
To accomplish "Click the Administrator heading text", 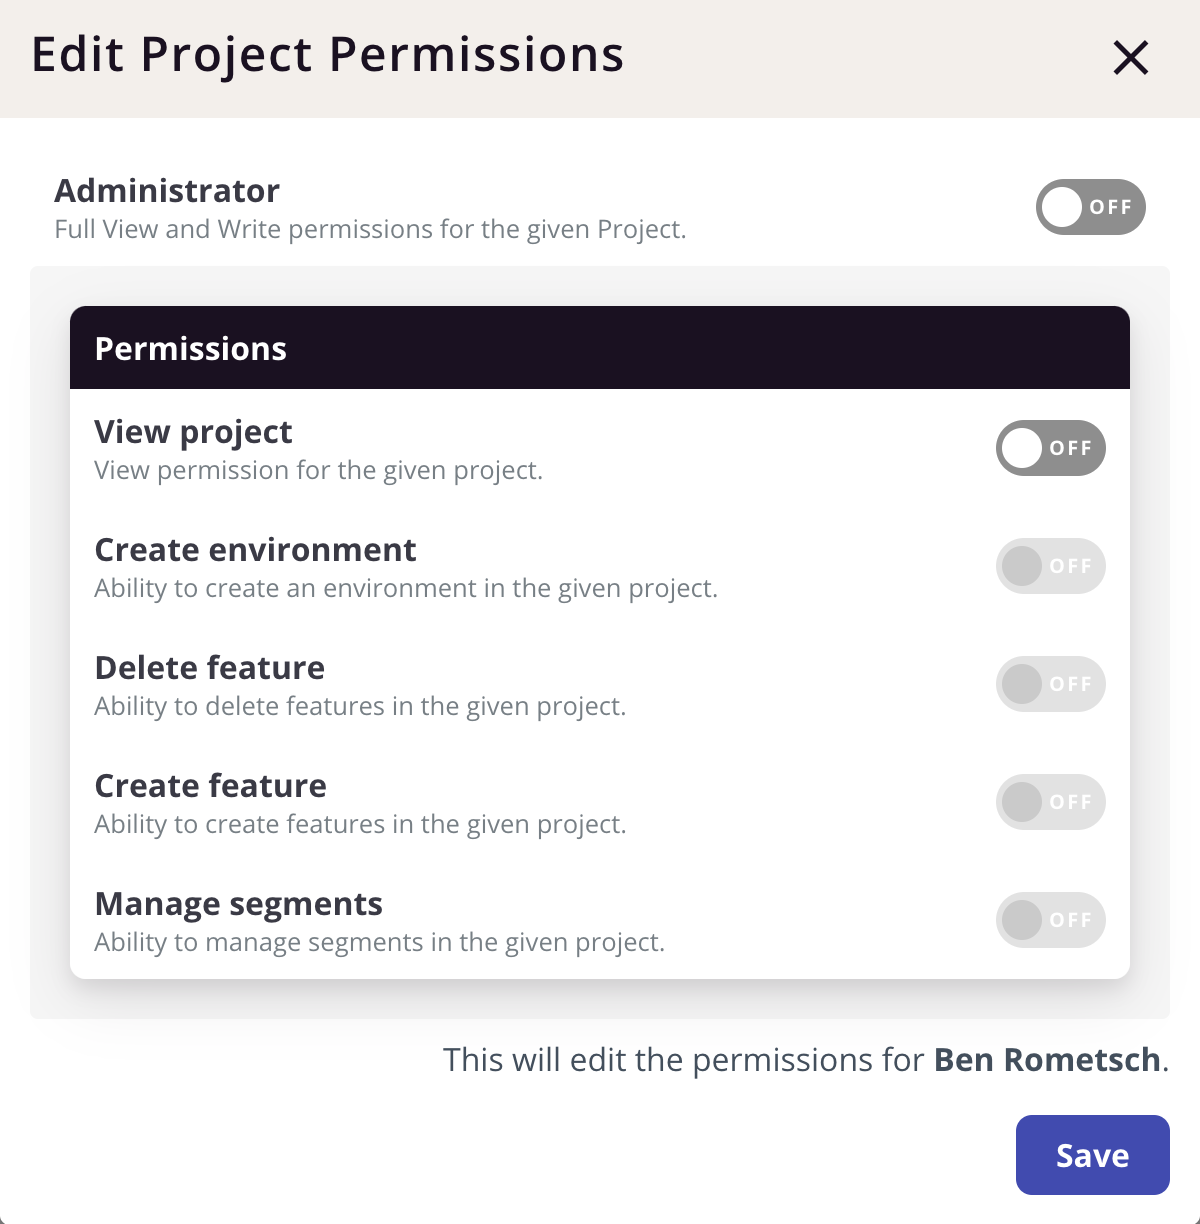I will pyautogui.click(x=167, y=190).
